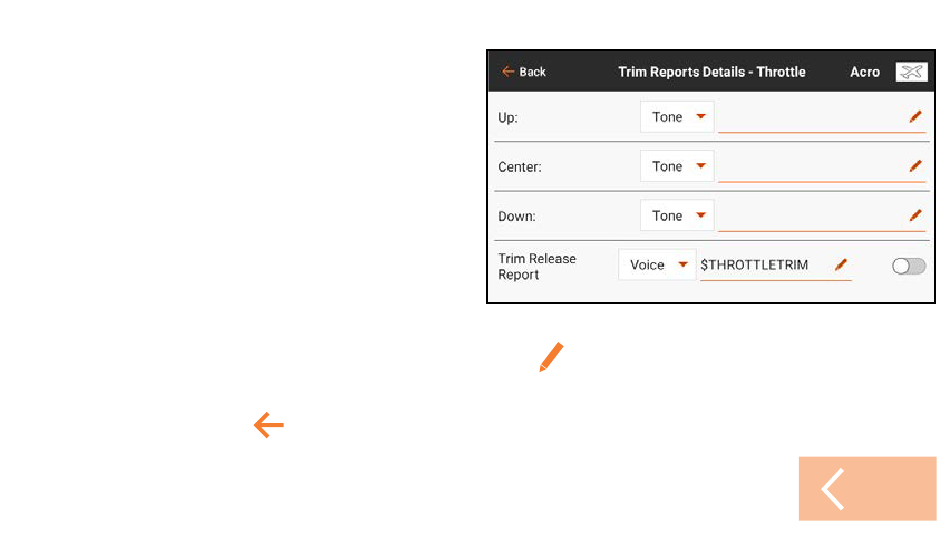The height and width of the screenshot is (534, 950).
Task: Open the Center Tone dropdown
Action: (x=677, y=166)
